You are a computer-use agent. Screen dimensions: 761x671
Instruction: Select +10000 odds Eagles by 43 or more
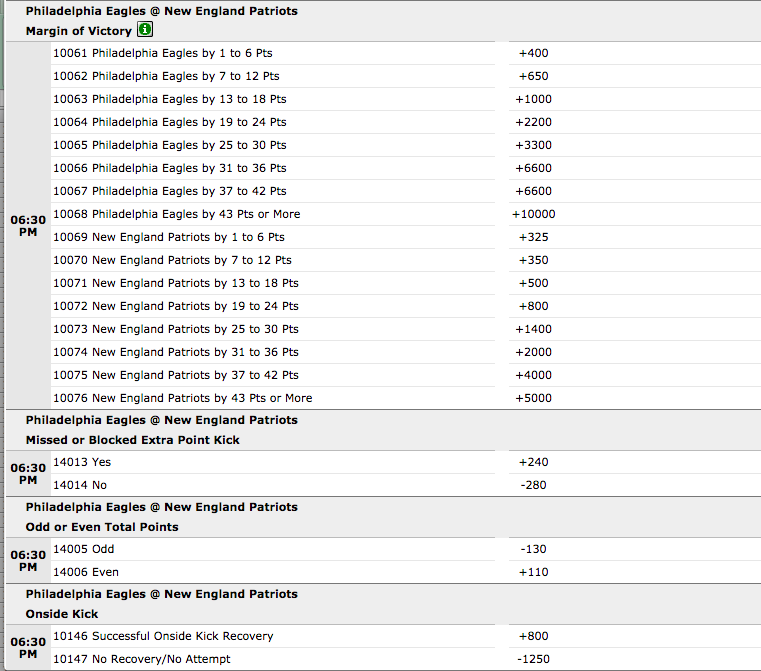click(533, 214)
